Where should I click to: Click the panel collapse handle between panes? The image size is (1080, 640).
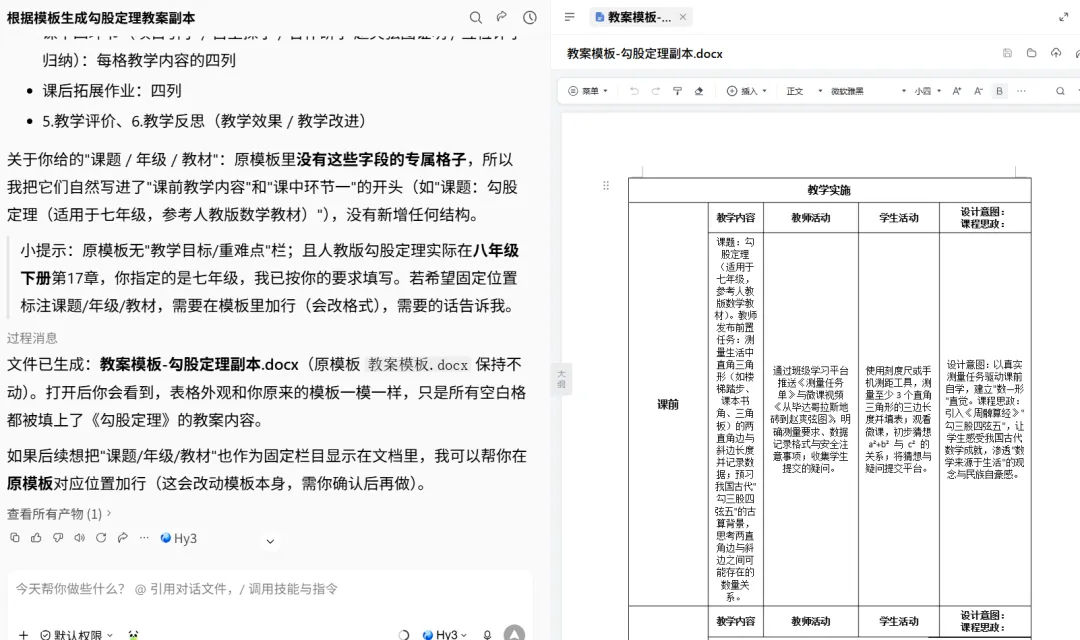(561, 378)
